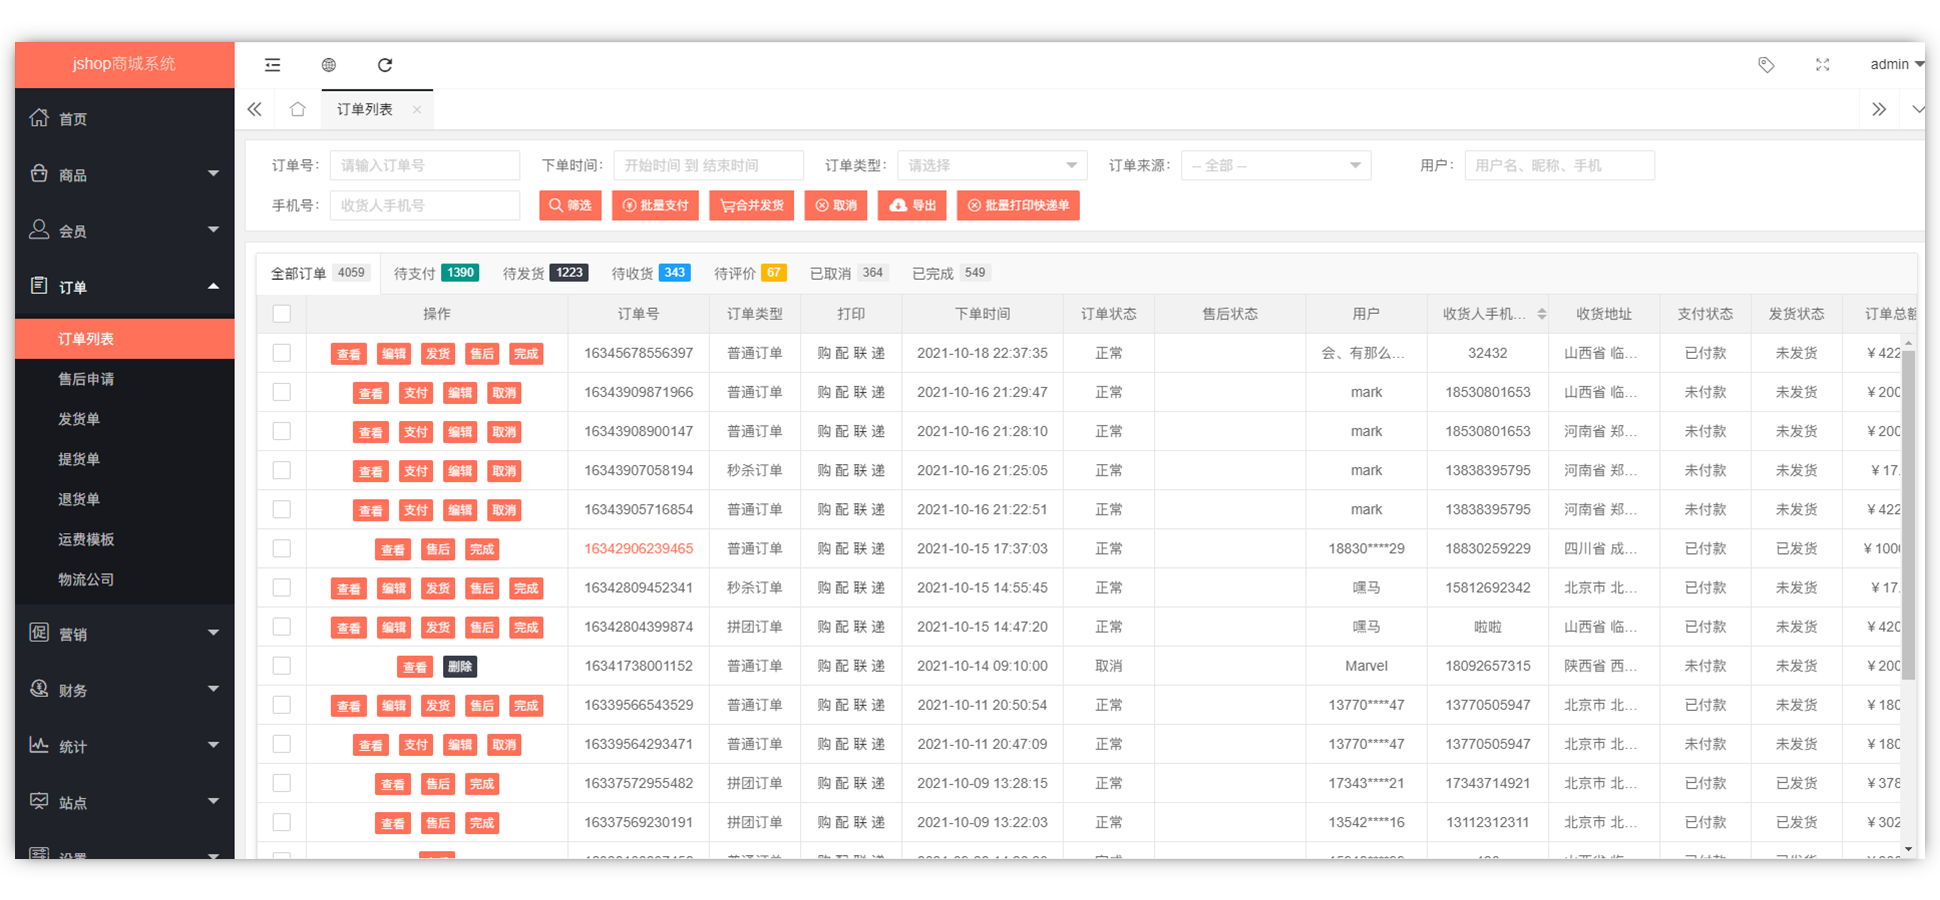Image resolution: width=1940 pixels, height=900 pixels.
Task: Click the 合并发货 button
Action: tap(752, 205)
